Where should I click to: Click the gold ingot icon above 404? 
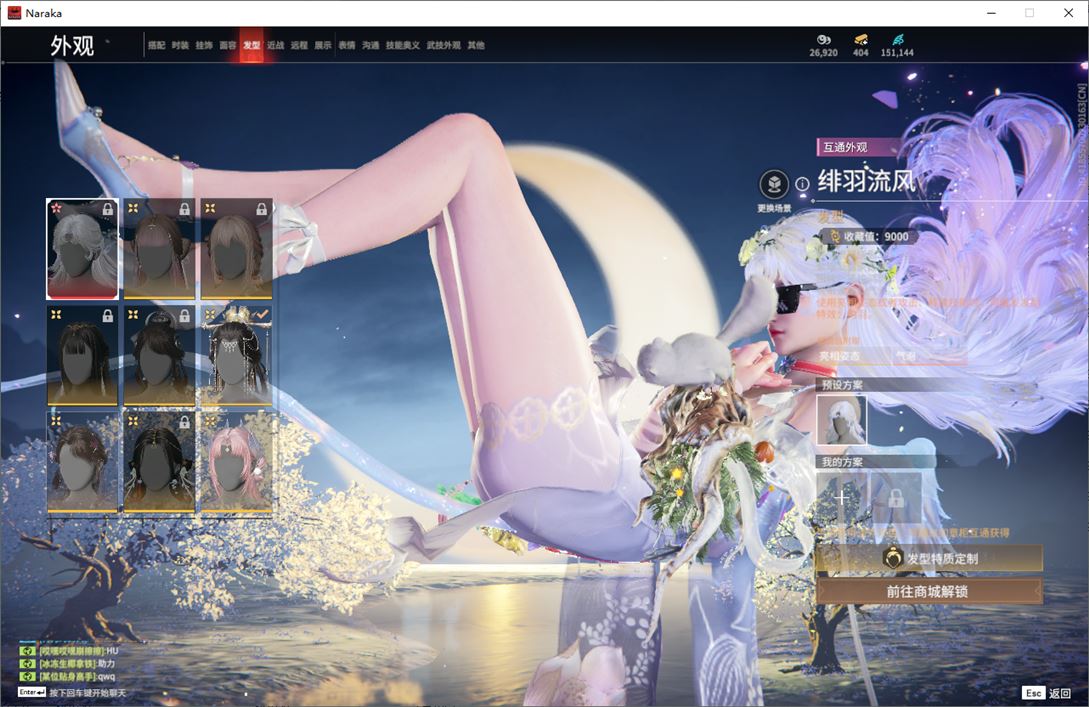(861, 40)
